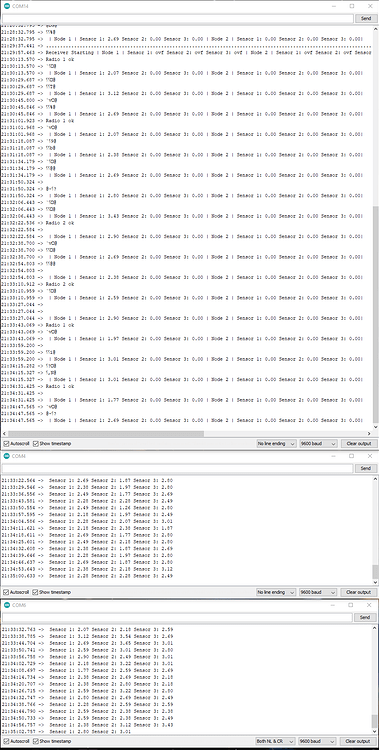Click the Arduino icon in COM14 title bar
379x750 pixels.
(x=7, y=6)
